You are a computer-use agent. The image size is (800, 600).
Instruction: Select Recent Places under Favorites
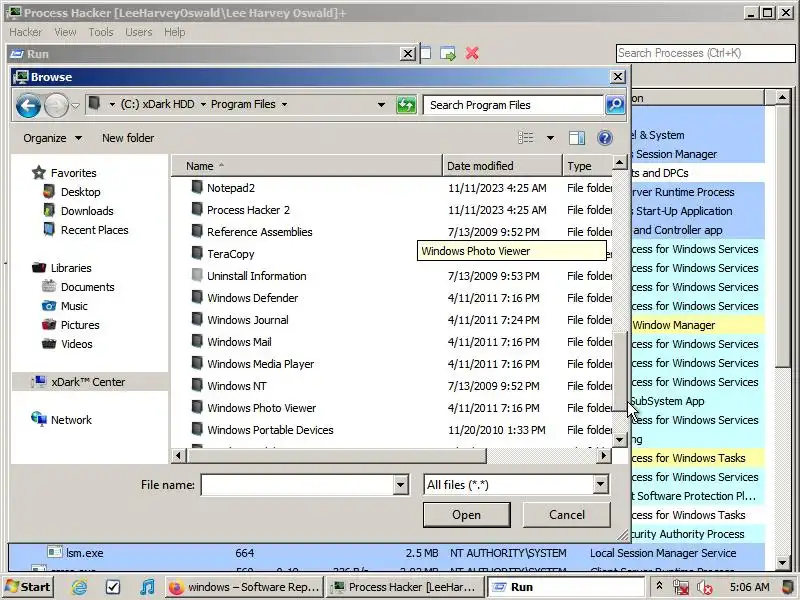click(94, 230)
